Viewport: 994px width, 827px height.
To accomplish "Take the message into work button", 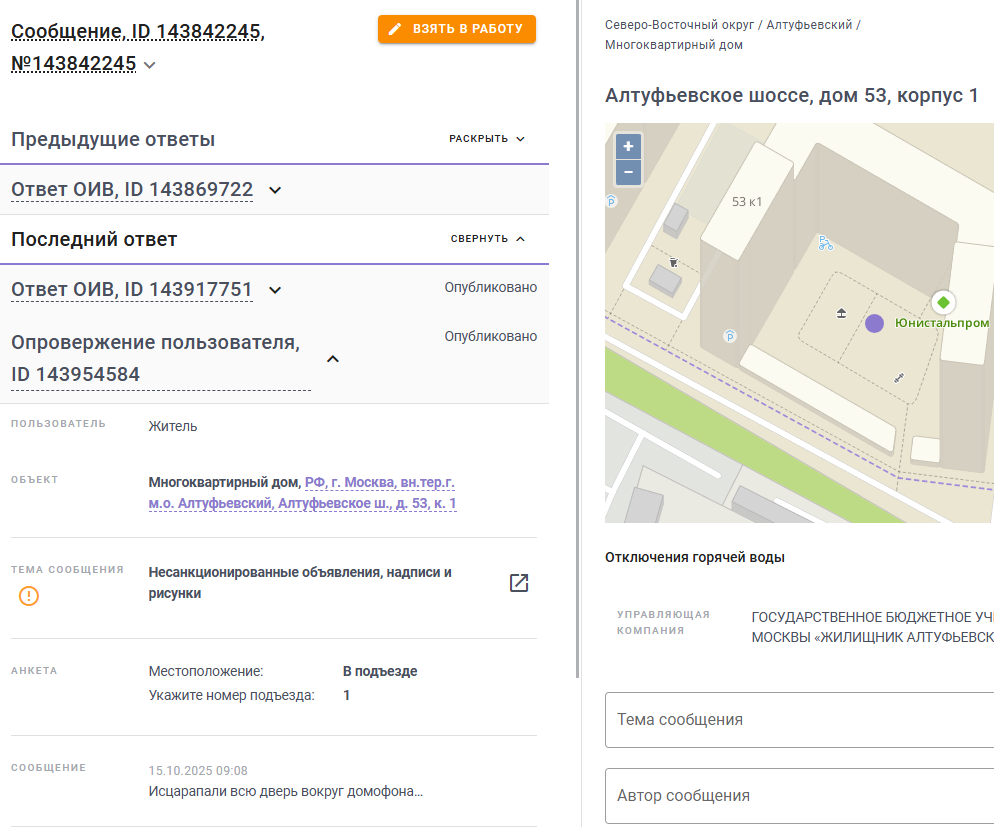I will [456, 29].
